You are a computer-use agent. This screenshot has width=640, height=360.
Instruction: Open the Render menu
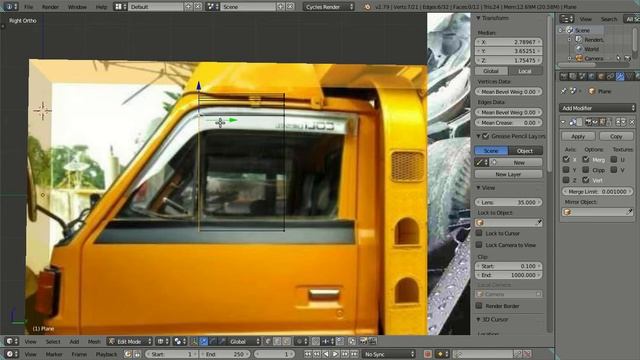click(x=50, y=7)
